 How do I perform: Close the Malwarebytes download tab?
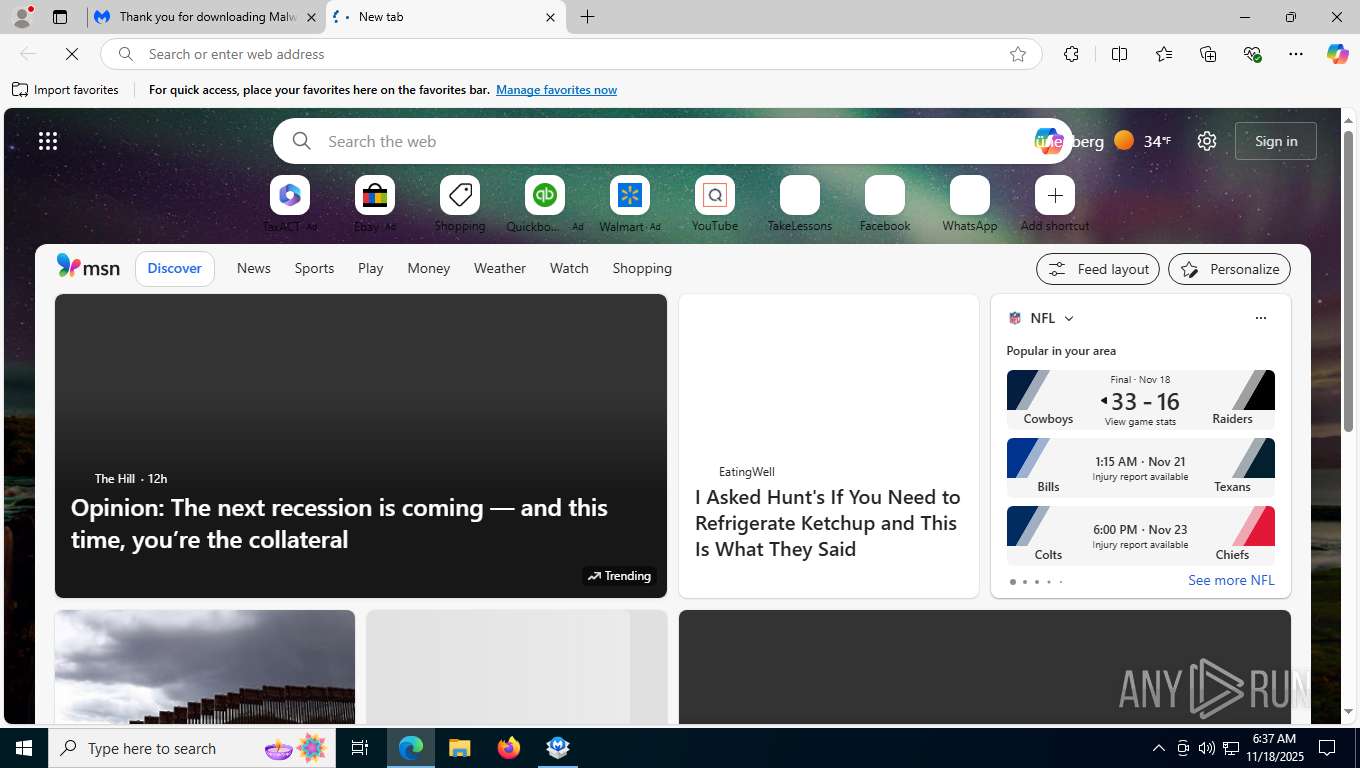(311, 17)
